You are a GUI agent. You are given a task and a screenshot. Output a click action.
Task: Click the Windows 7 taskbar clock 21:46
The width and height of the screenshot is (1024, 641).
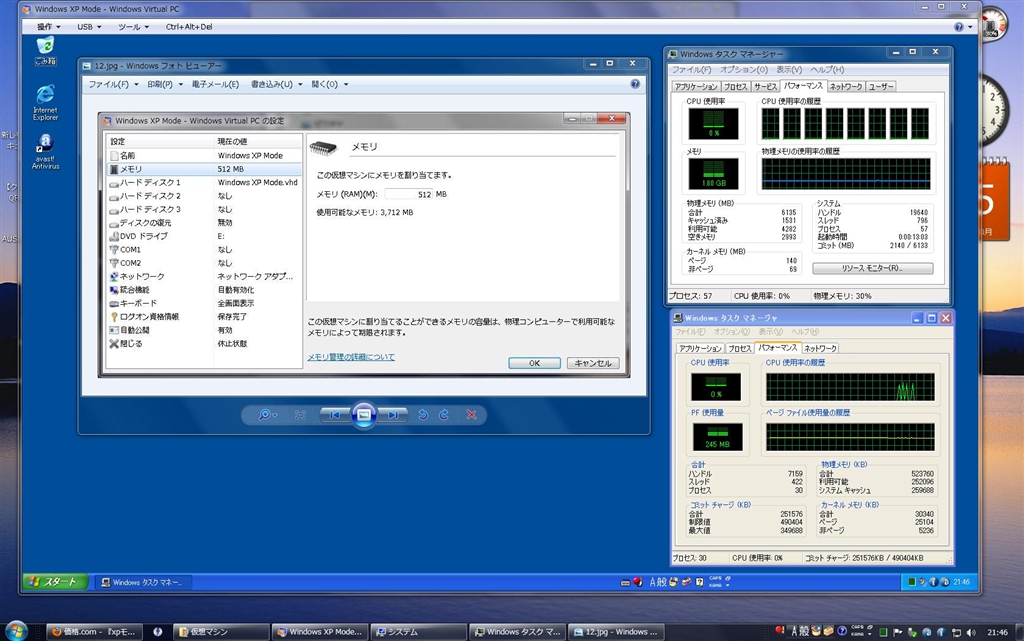tap(997, 632)
